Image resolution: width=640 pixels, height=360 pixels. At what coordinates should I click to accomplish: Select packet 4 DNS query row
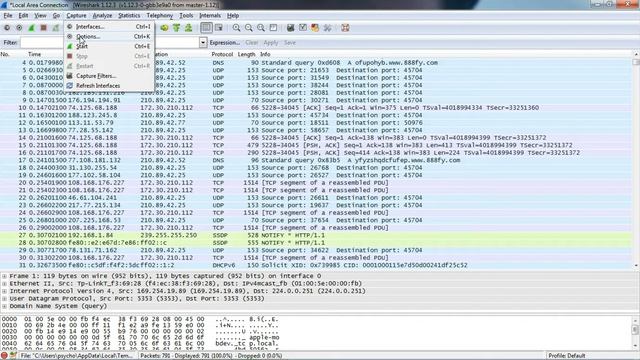(x=316, y=63)
